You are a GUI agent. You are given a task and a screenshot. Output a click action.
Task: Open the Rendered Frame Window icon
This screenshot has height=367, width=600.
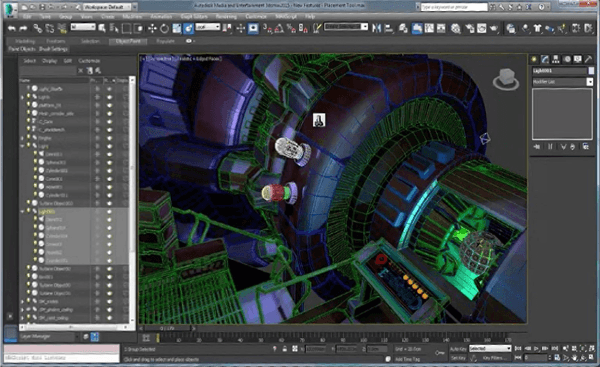(x=481, y=28)
